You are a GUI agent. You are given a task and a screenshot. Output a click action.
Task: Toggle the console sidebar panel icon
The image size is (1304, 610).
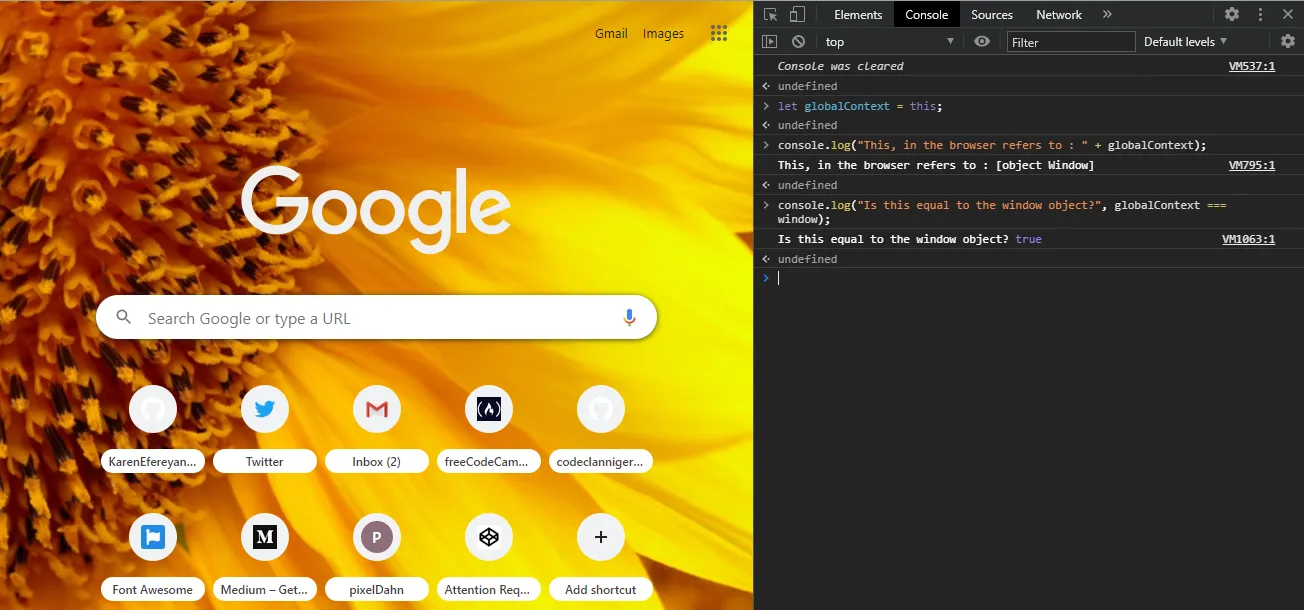coord(769,41)
